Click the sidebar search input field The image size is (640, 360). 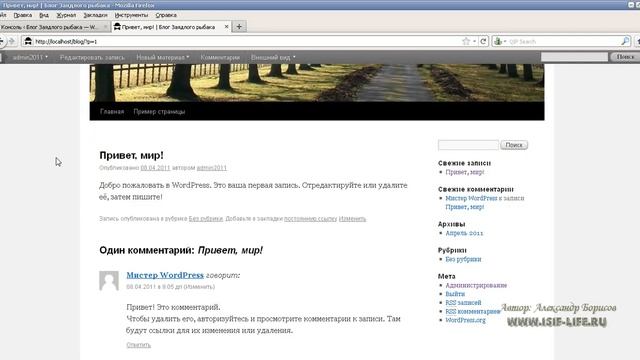point(468,145)
